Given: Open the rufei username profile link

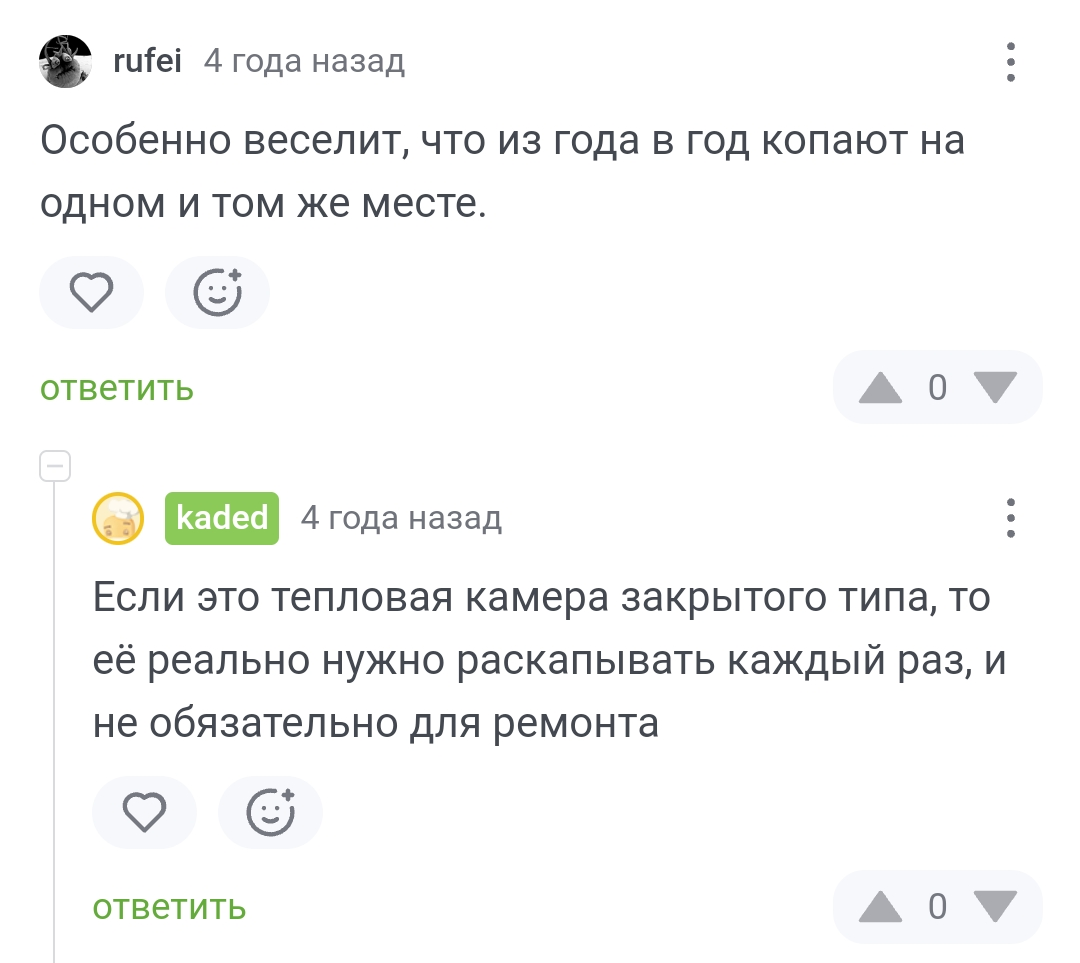Looking at the screenshot, I should [147, 62].
